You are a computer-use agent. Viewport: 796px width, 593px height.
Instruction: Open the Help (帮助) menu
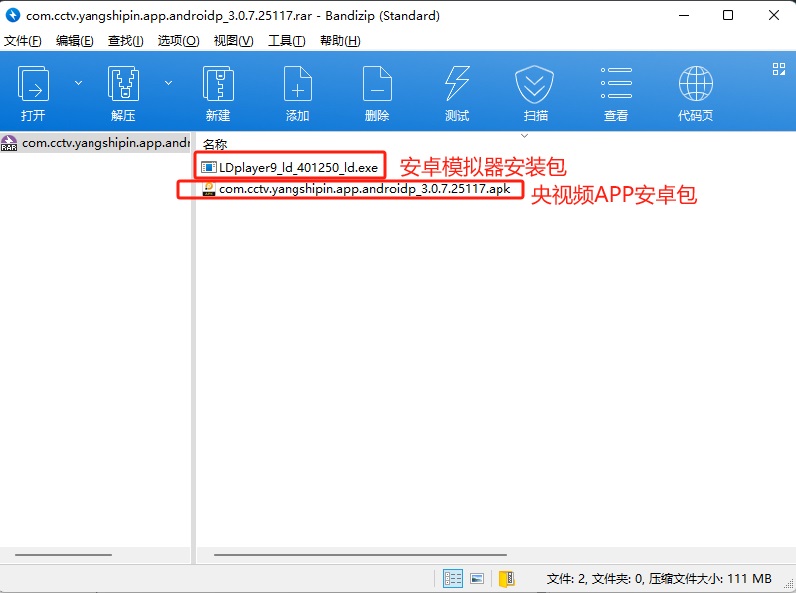coord(340,41)
